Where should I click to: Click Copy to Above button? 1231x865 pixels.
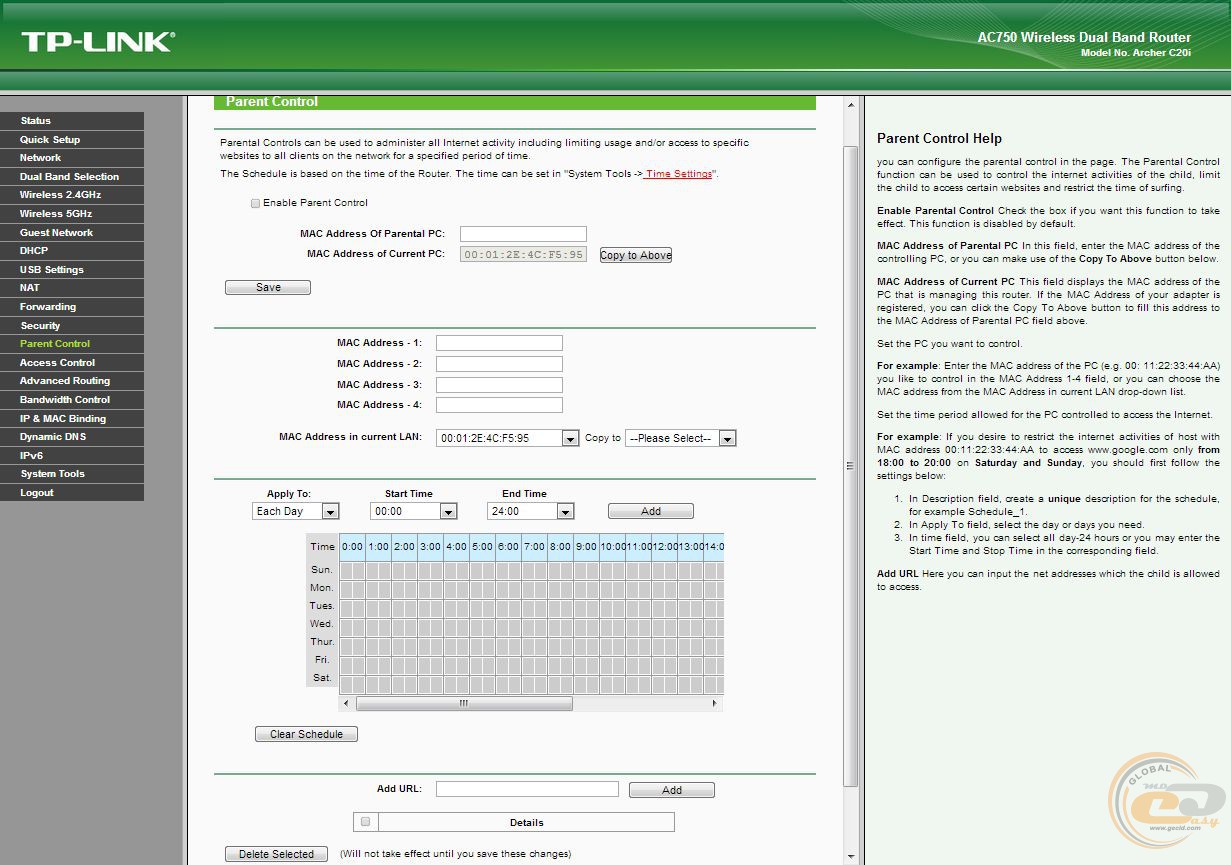(636, 255)
